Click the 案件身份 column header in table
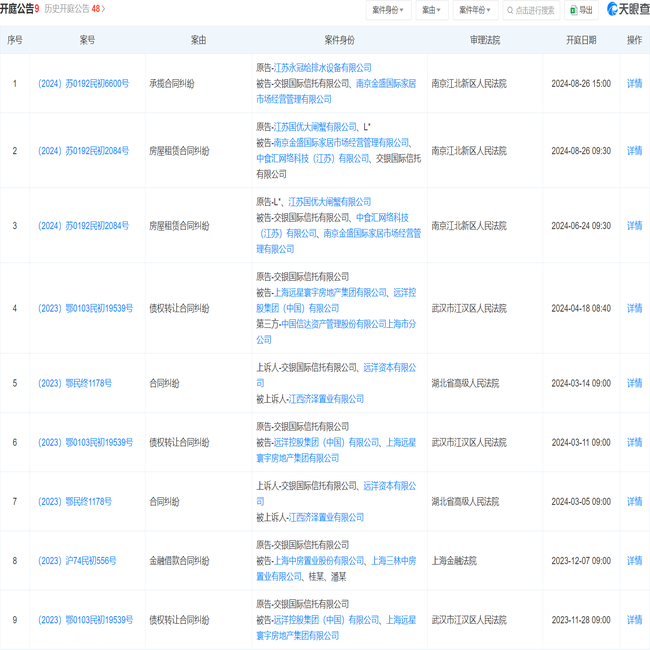This screenshot has height=650, width=650. click(340, 40)
